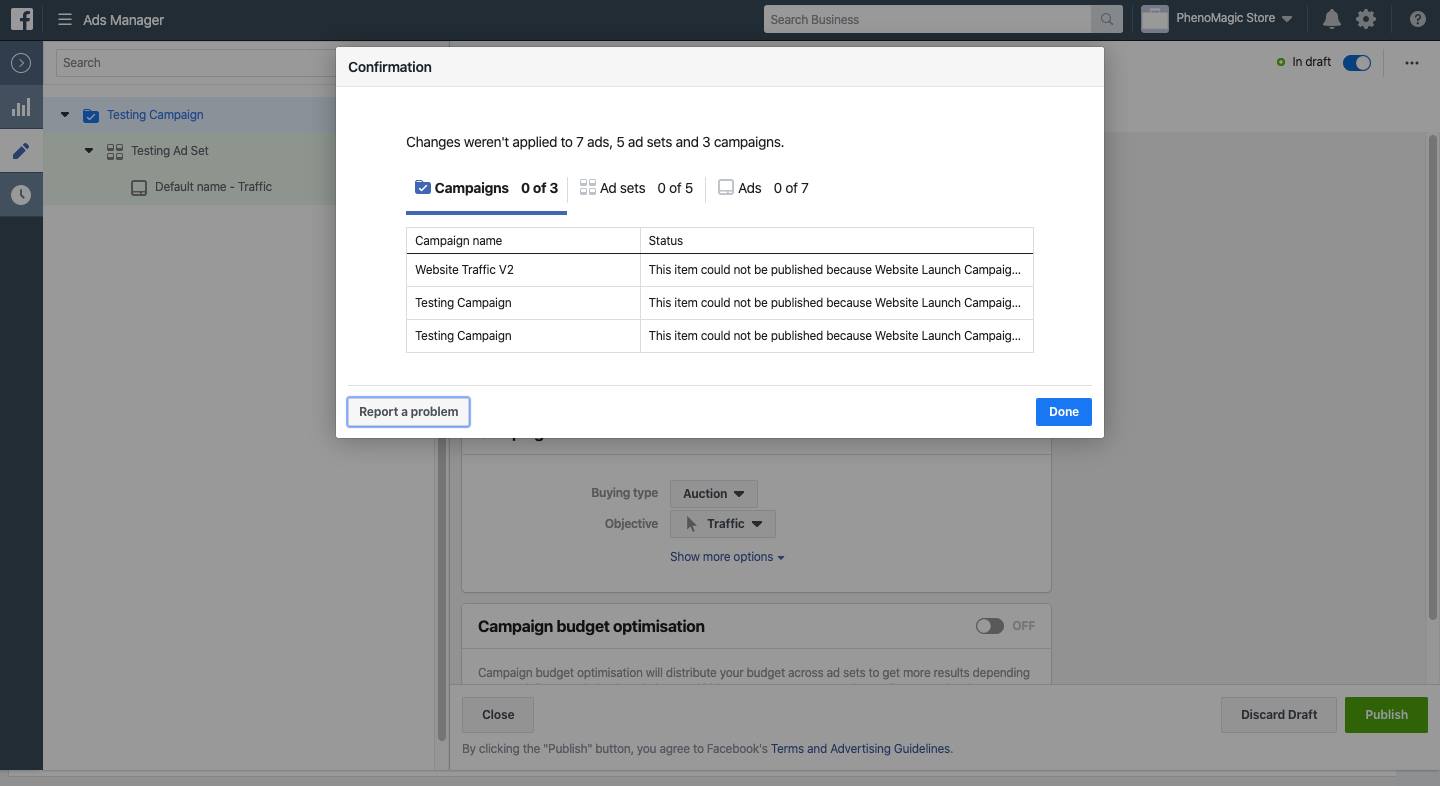Click the Default name - Traffic ad icon
This screenshot has width=1440, height=786.
pyautogui.click(x=139, y=187)
